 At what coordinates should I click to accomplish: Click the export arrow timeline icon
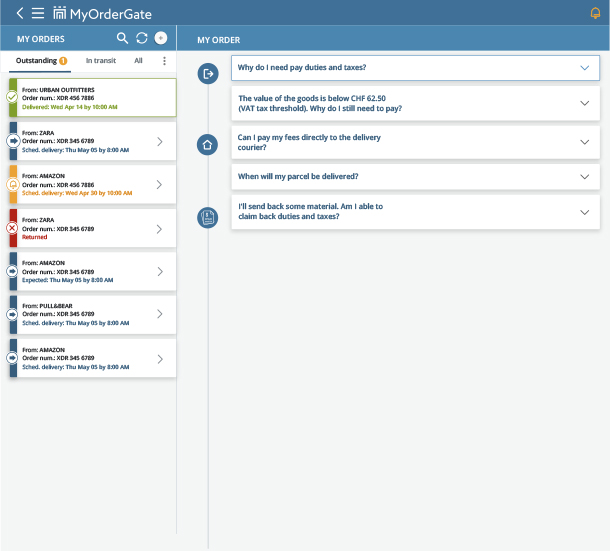tap(208, 73)
